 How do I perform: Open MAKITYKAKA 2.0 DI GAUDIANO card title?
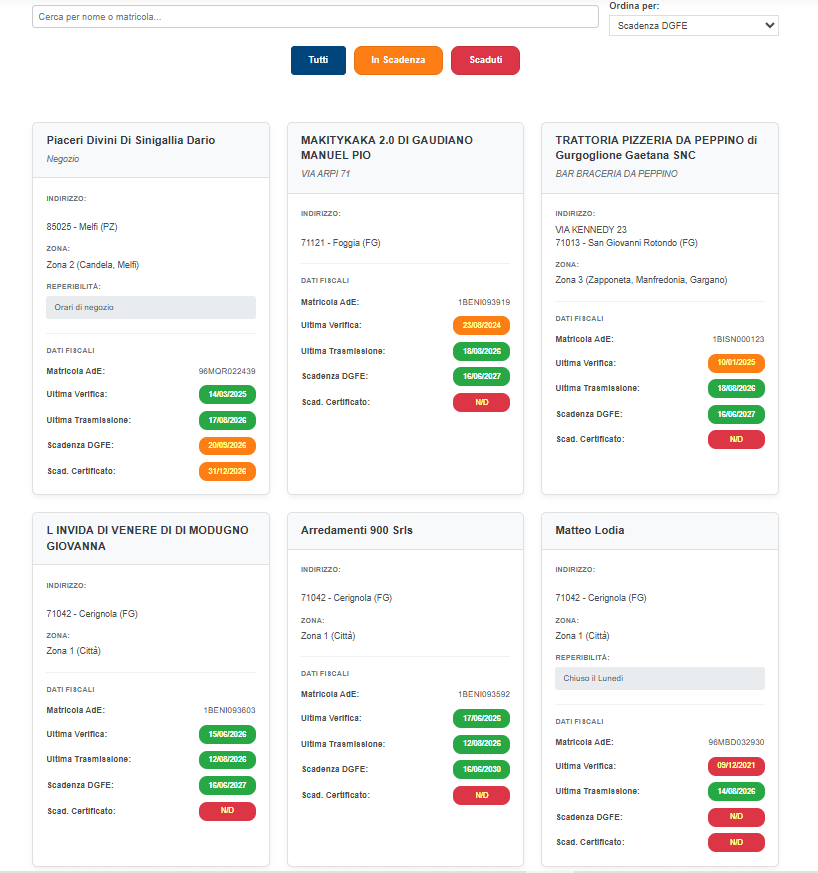387,148
